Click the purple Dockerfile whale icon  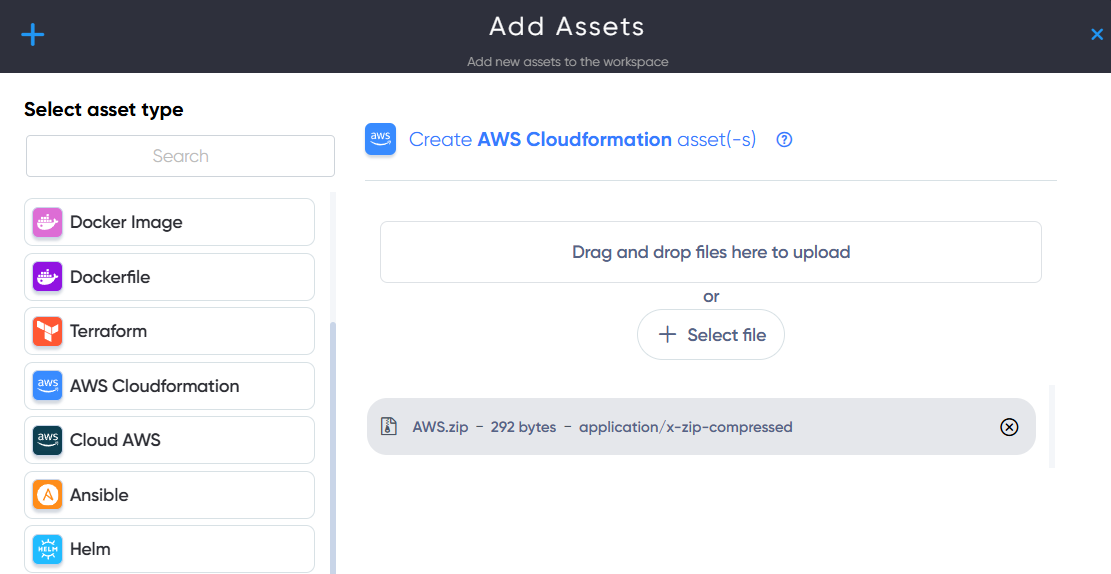[x=47, y=277]
